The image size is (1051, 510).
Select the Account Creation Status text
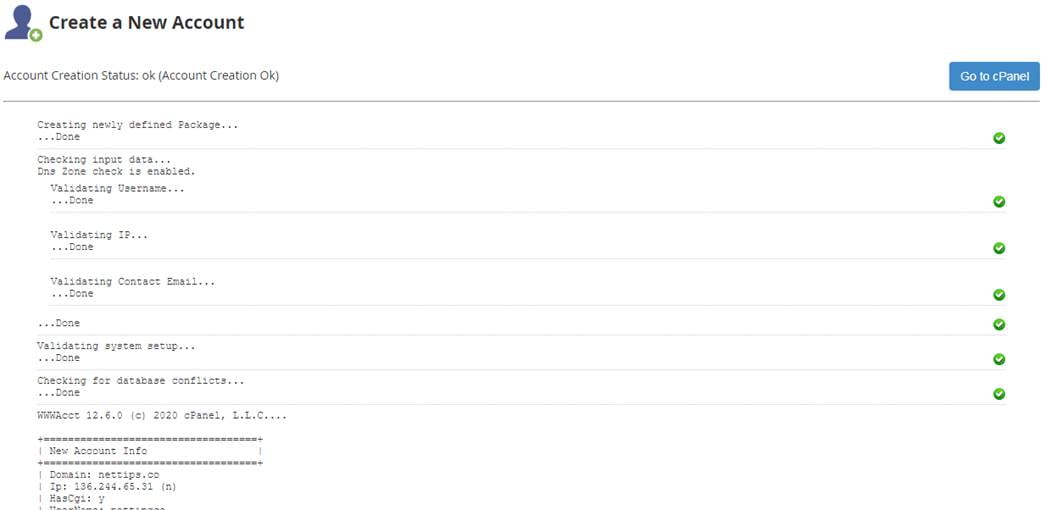141,76
